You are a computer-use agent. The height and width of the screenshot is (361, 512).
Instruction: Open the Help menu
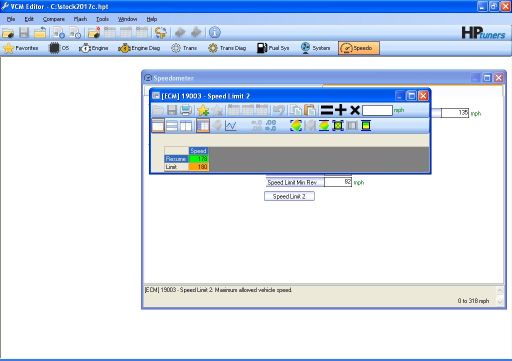point(152,19)
